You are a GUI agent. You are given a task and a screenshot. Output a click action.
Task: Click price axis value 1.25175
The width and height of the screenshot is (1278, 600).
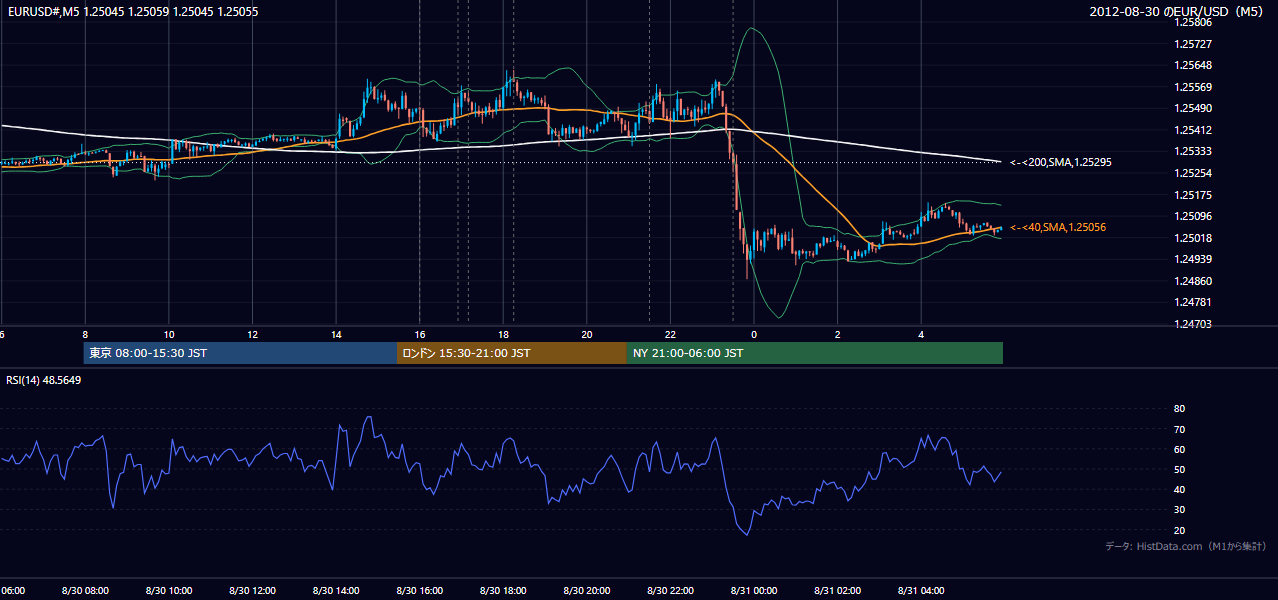pyautogui.click(x=1193, y=195)
